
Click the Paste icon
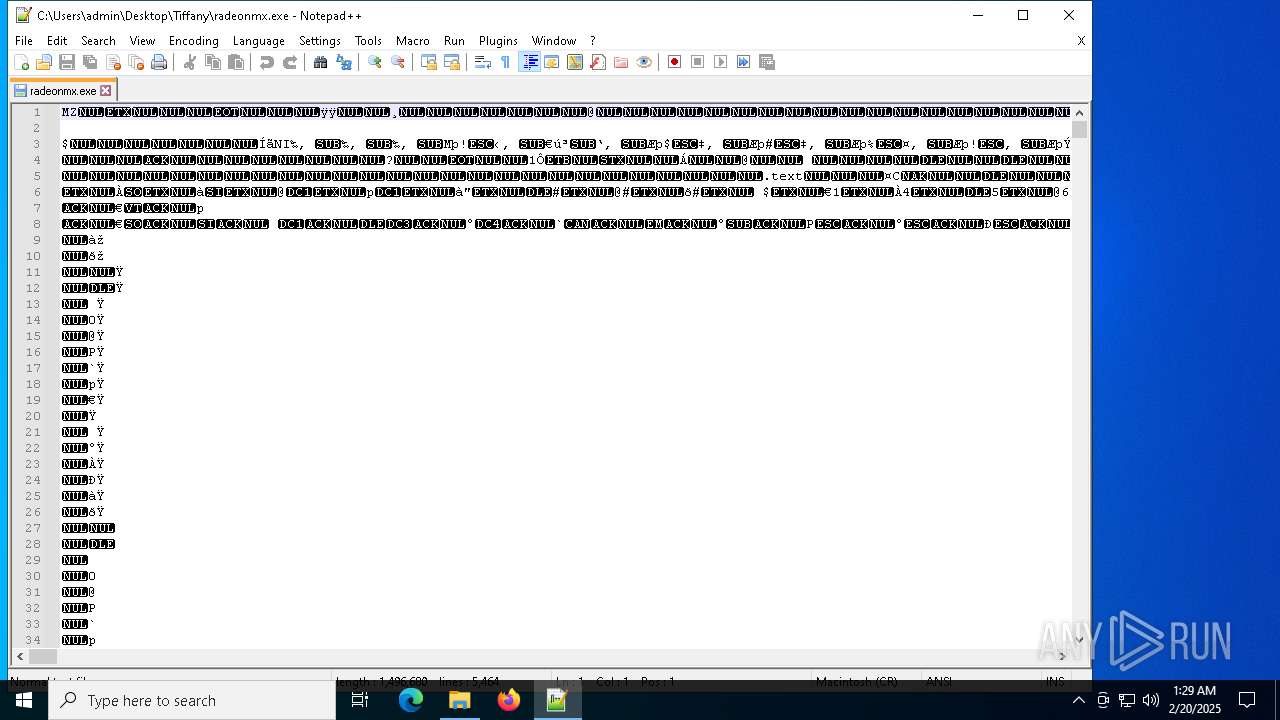(x=236, y=62)
